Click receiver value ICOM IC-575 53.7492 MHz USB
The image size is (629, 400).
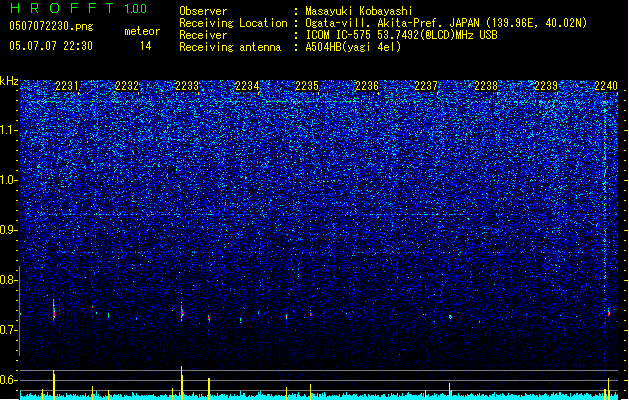tap(401, 35)
